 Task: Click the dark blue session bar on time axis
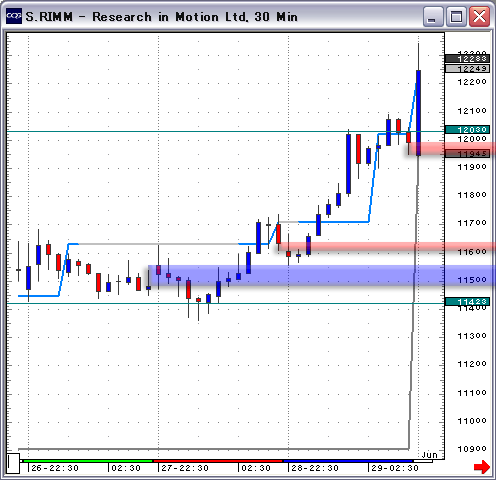tap(348, 461)
